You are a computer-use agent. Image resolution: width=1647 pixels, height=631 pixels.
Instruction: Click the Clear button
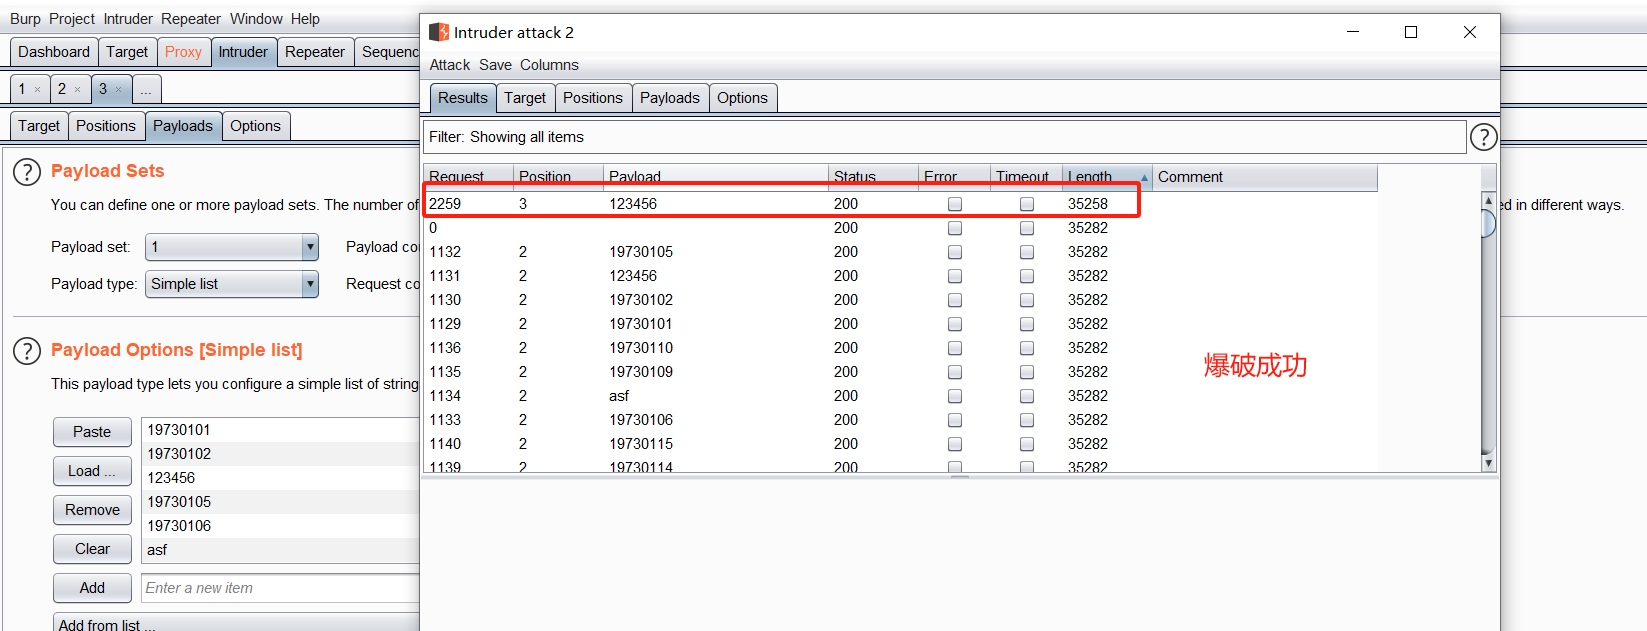(92, 549)
